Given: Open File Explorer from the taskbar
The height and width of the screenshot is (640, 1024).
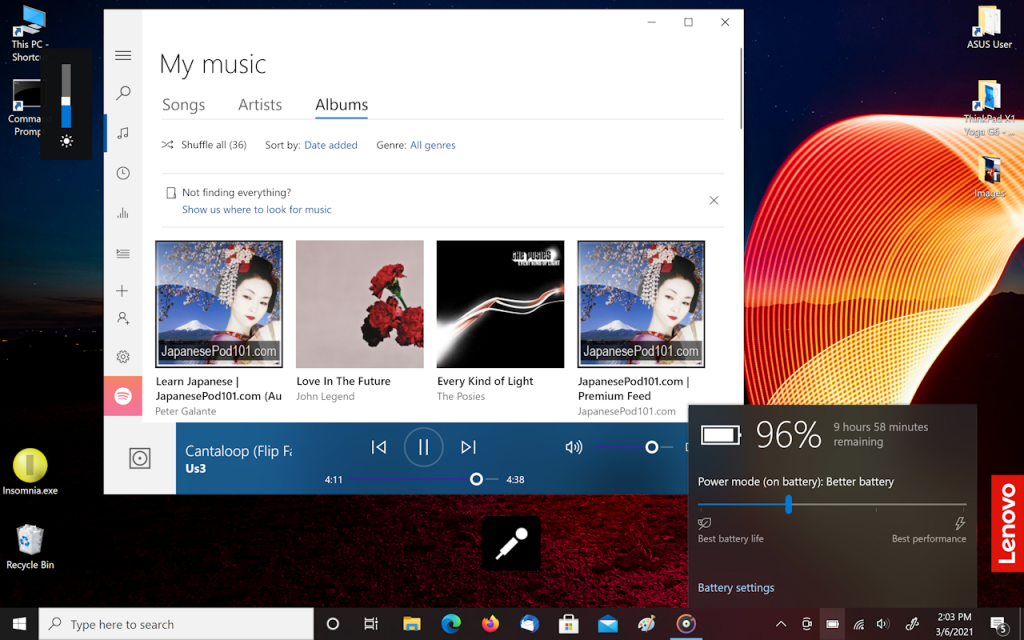Looking at the screenshot, I should [x=411, y=624].
